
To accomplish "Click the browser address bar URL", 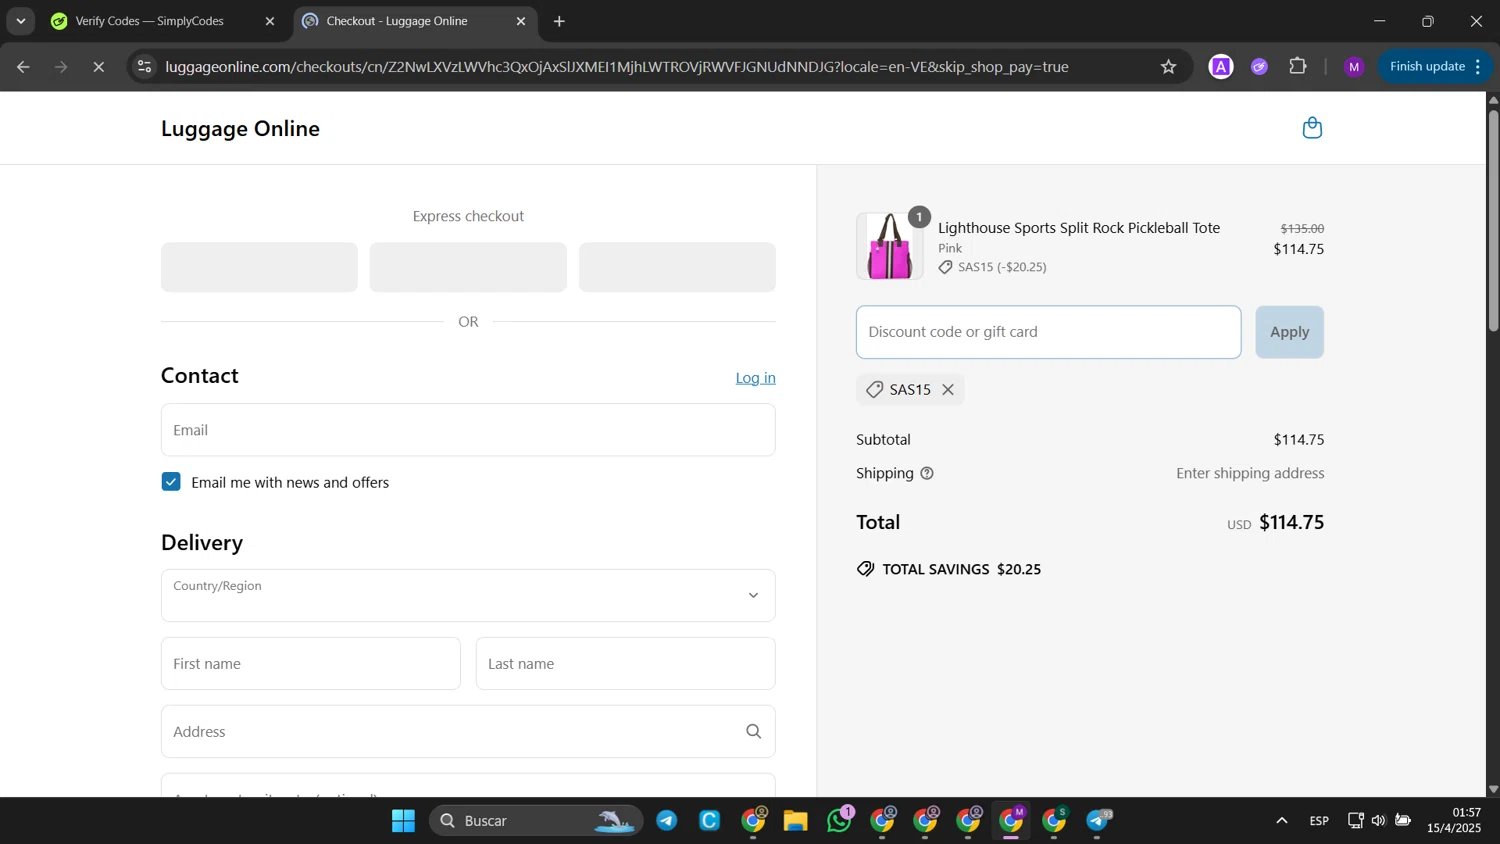I will coord(617,67).
